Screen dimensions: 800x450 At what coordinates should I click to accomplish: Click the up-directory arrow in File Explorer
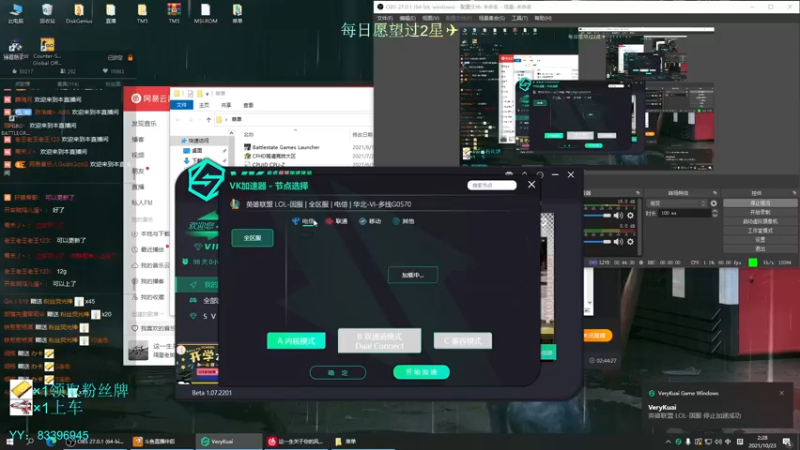208,120
